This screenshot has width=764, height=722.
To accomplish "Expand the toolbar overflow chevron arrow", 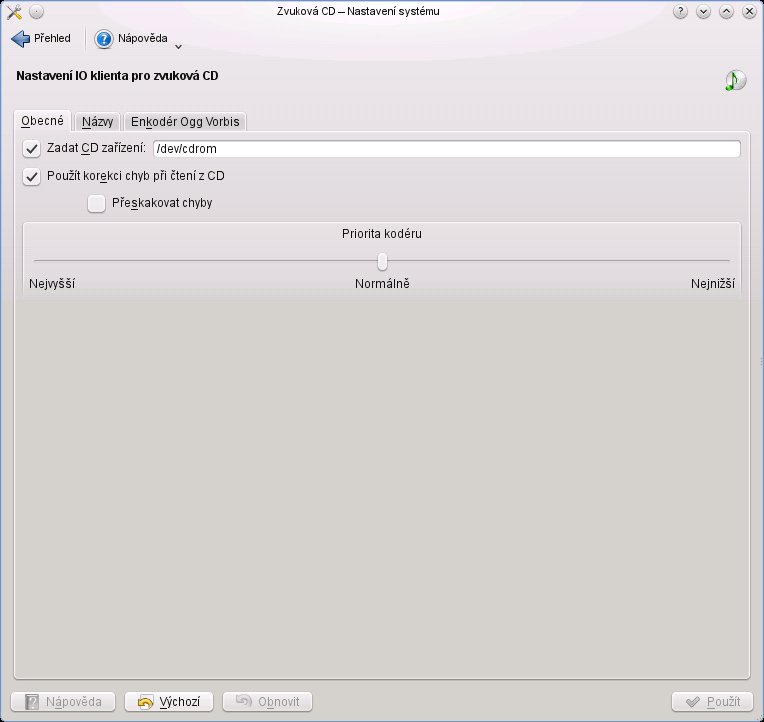I will point(178,47).
